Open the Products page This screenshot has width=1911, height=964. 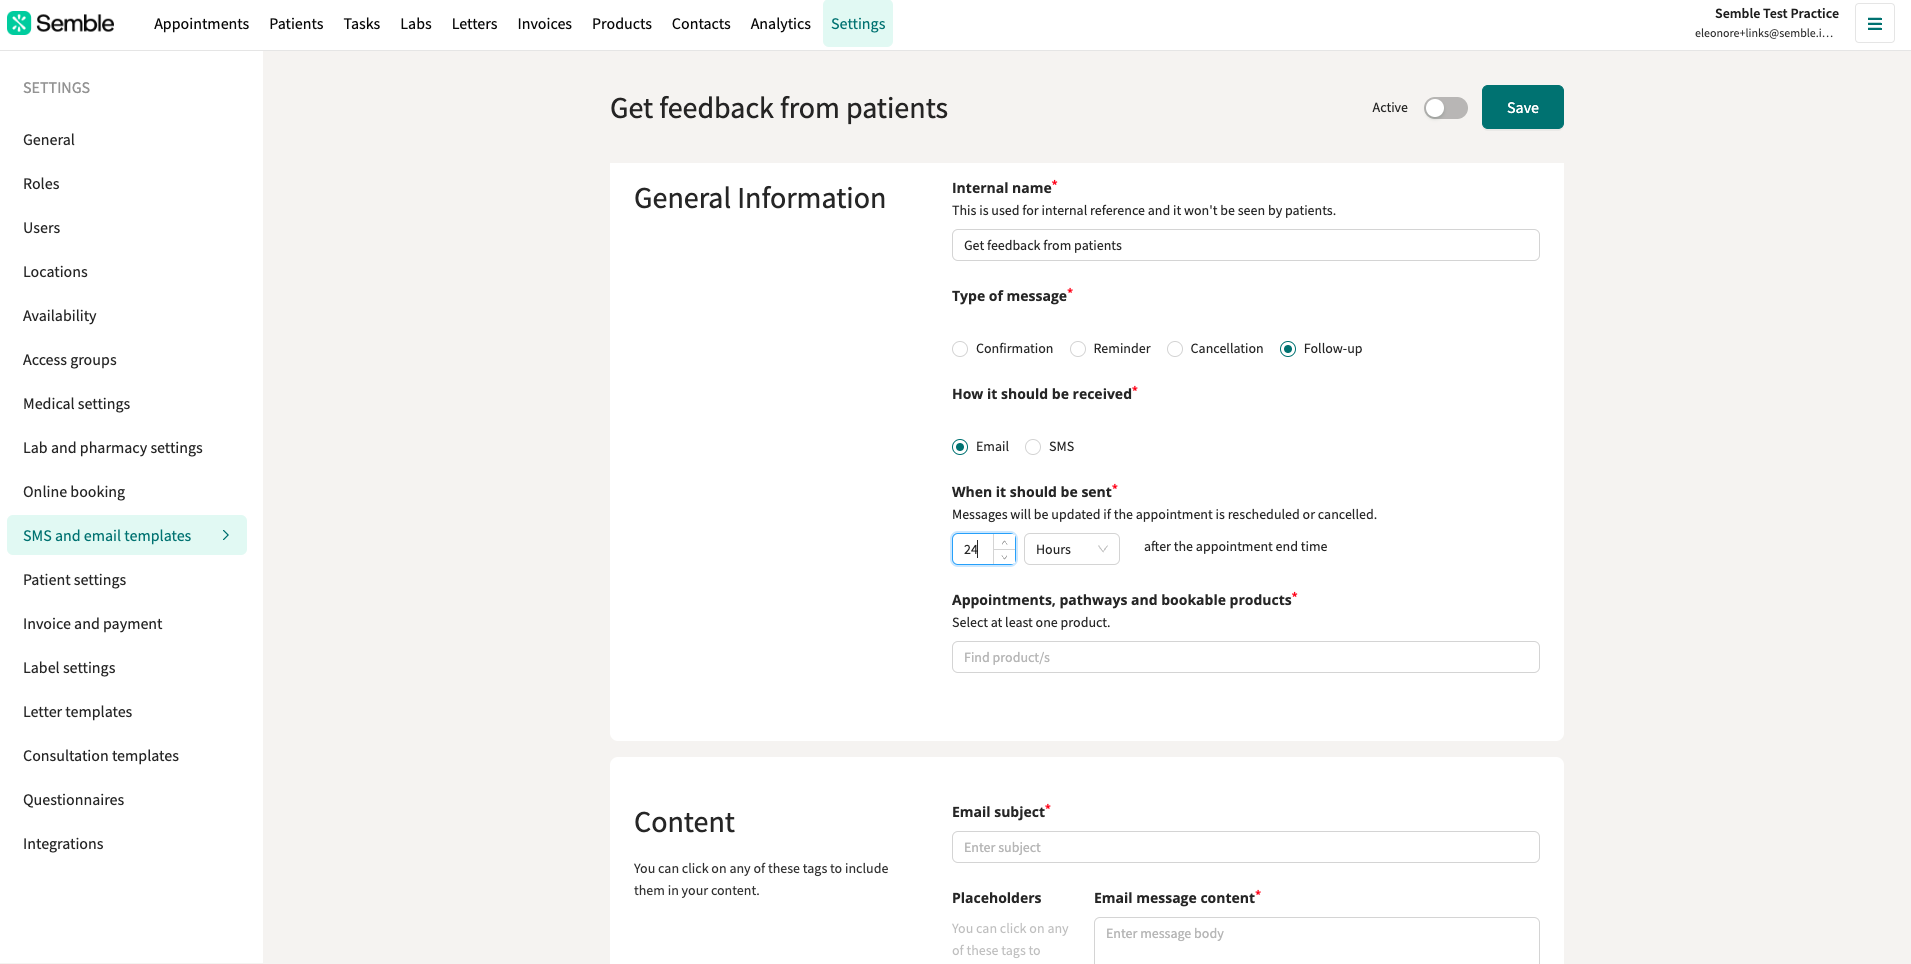622,24
